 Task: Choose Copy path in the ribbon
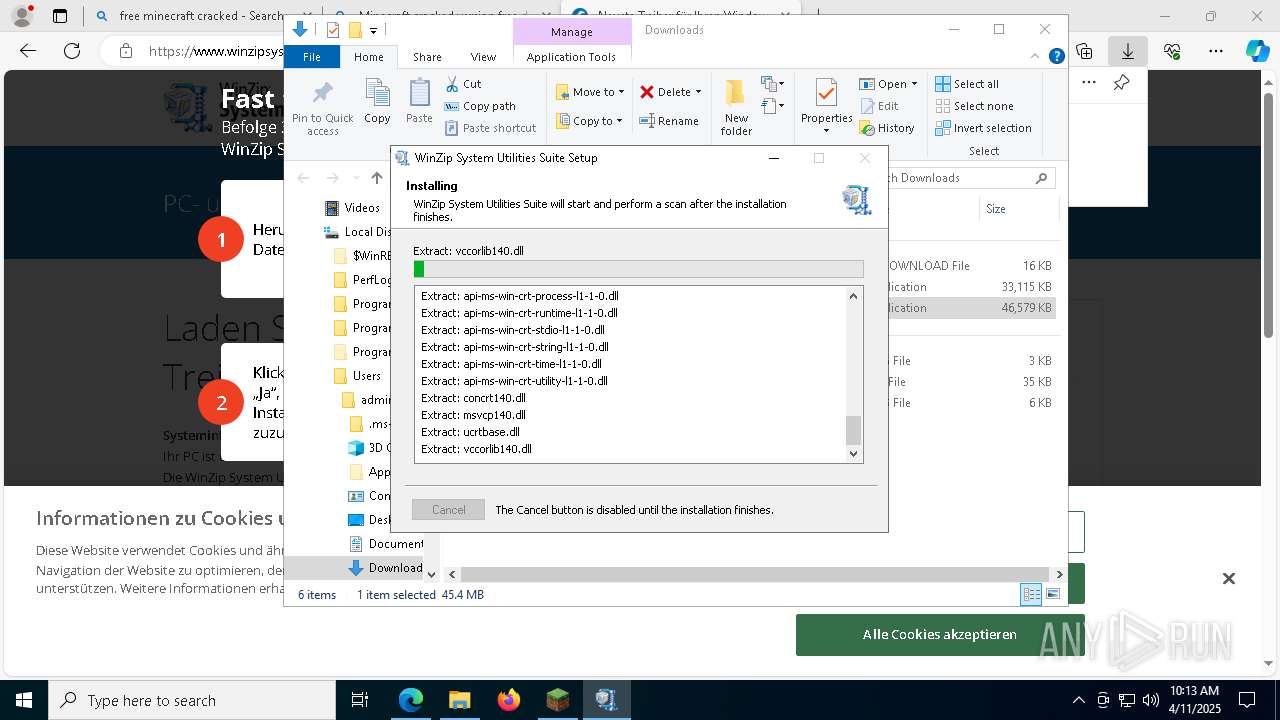pos(480,106)
